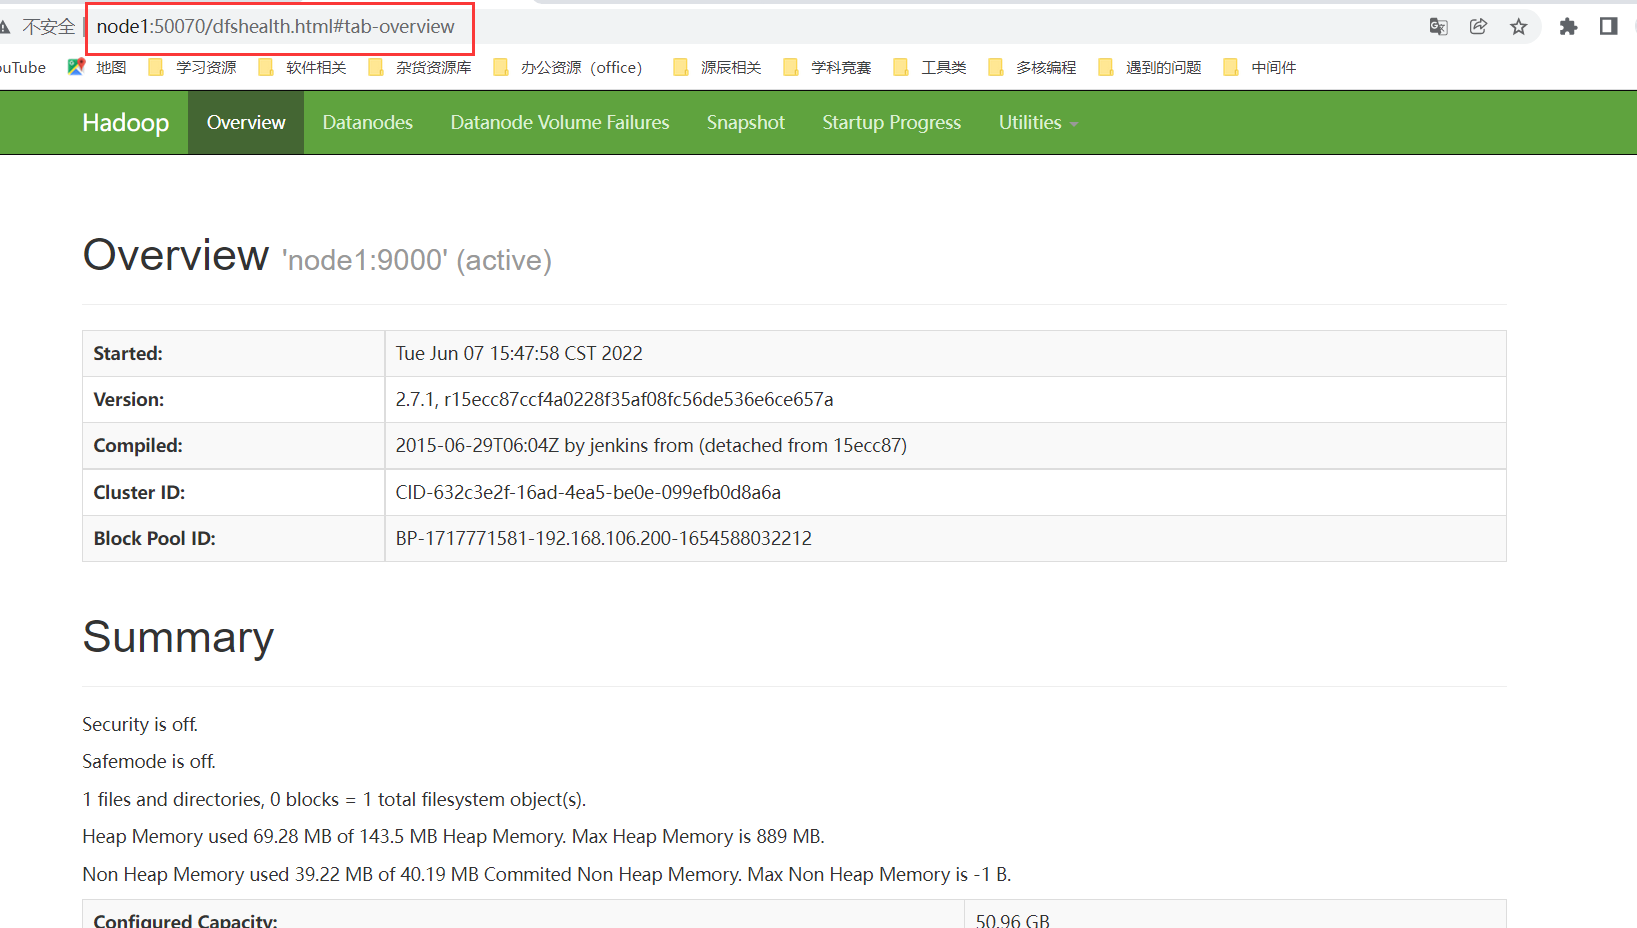This screenshot has height=928, width=1637.
Task: Click the not-secure warning icon
Action: [x=5, y=27]
